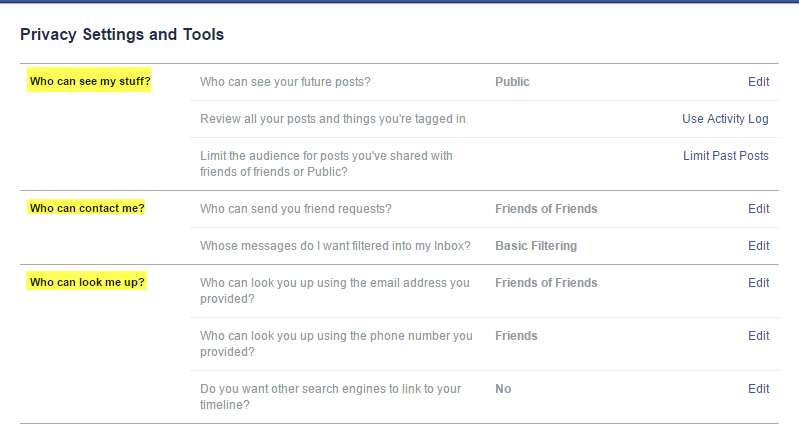Click the Limit Past Posts link
This screenshot has width=799, height=424.
pyautogui.click(x=726, y=156)
